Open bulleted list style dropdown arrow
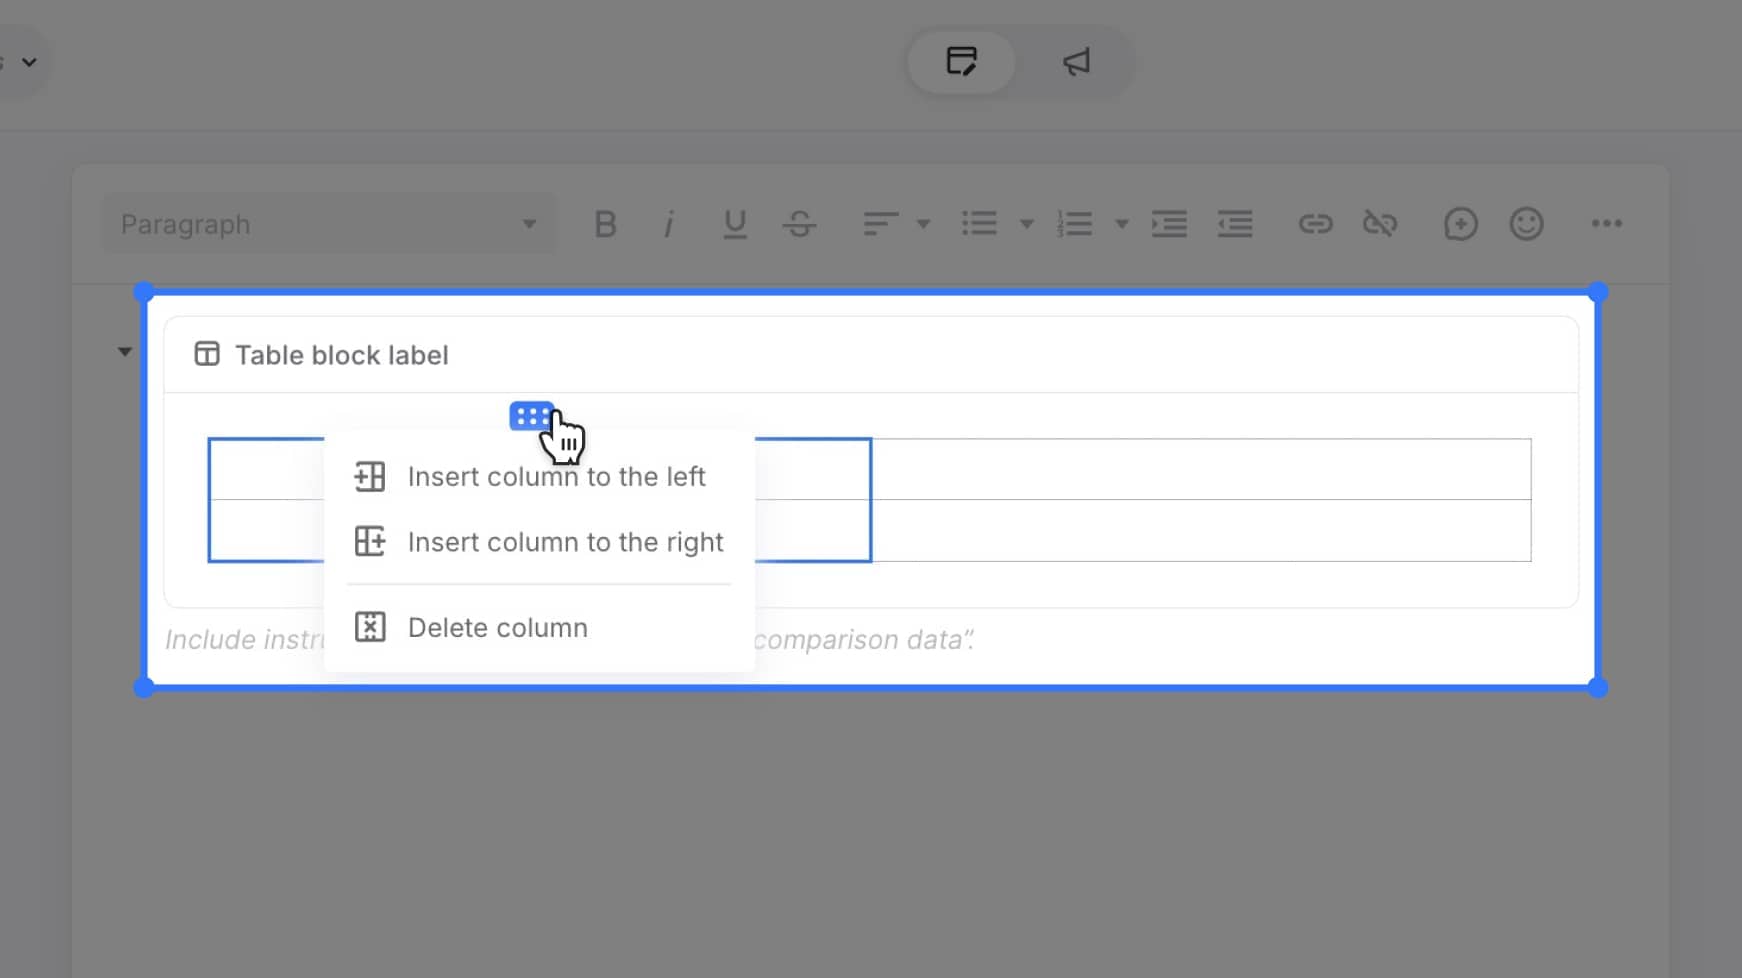 click(x=1026, y=224)
